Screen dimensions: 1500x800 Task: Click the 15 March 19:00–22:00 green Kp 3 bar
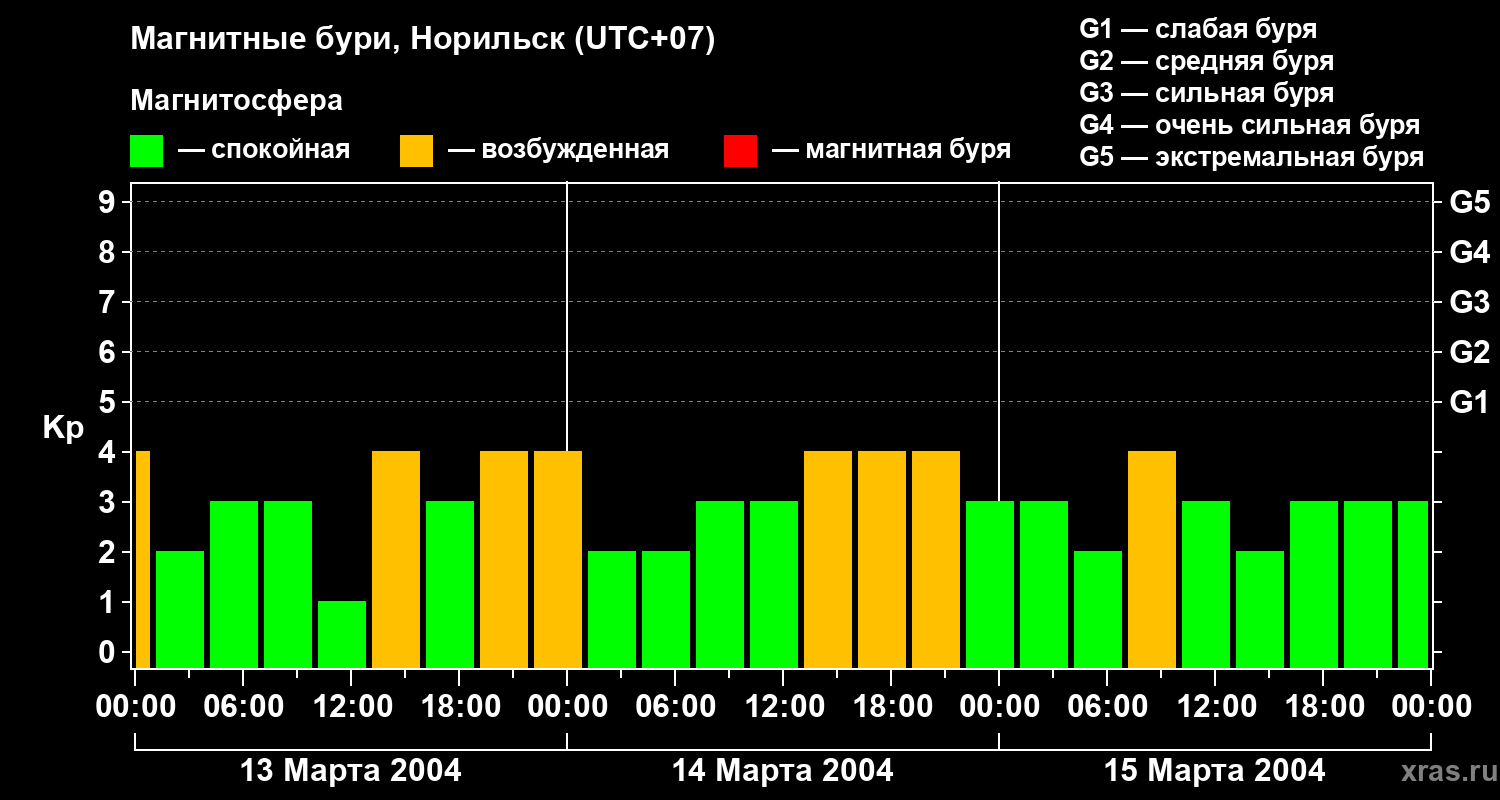click(1368, 585)
